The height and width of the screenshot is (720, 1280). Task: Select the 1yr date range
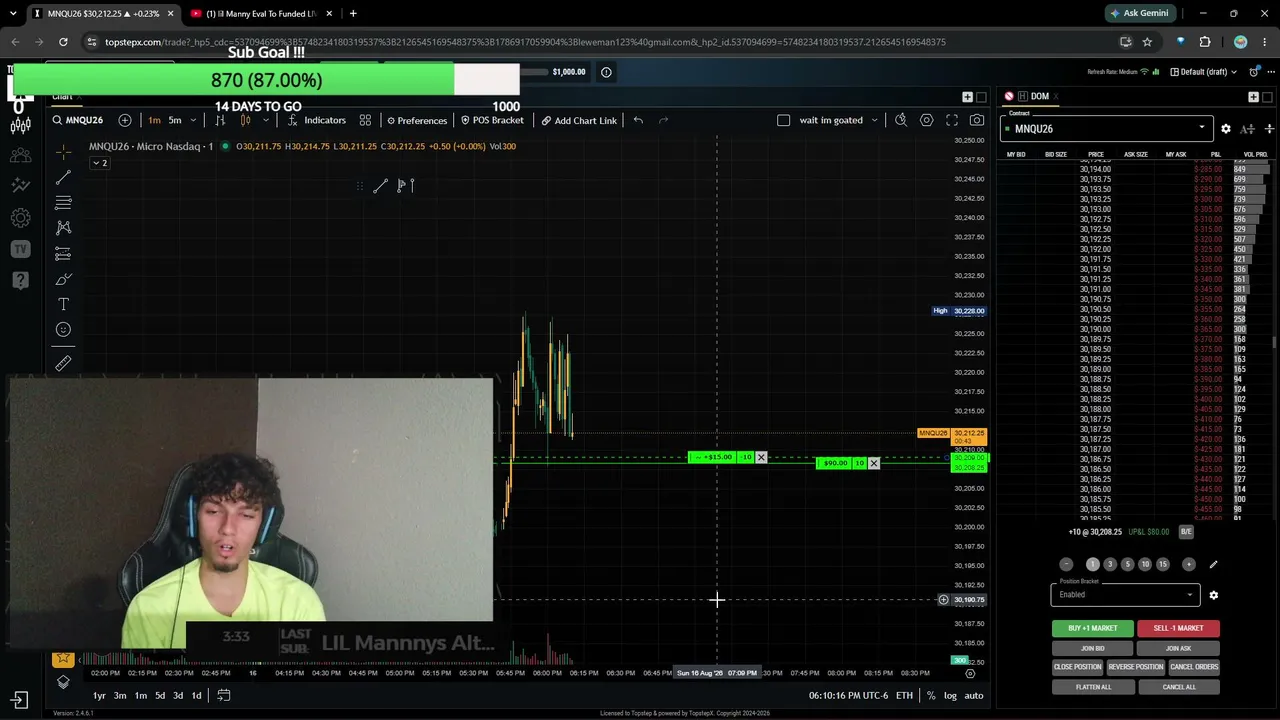[x=99, y=695]
